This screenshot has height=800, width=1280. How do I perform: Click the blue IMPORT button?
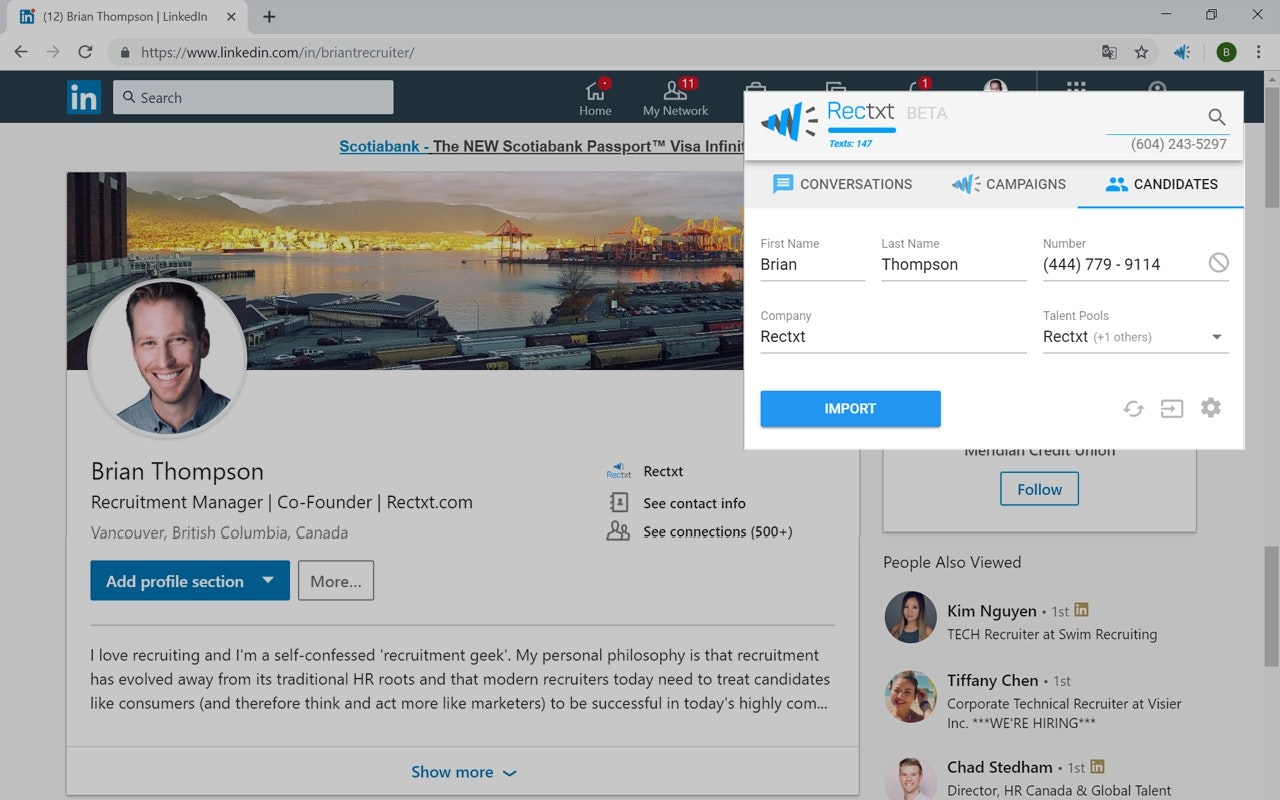pyautogui.click(x=850, y=409)
